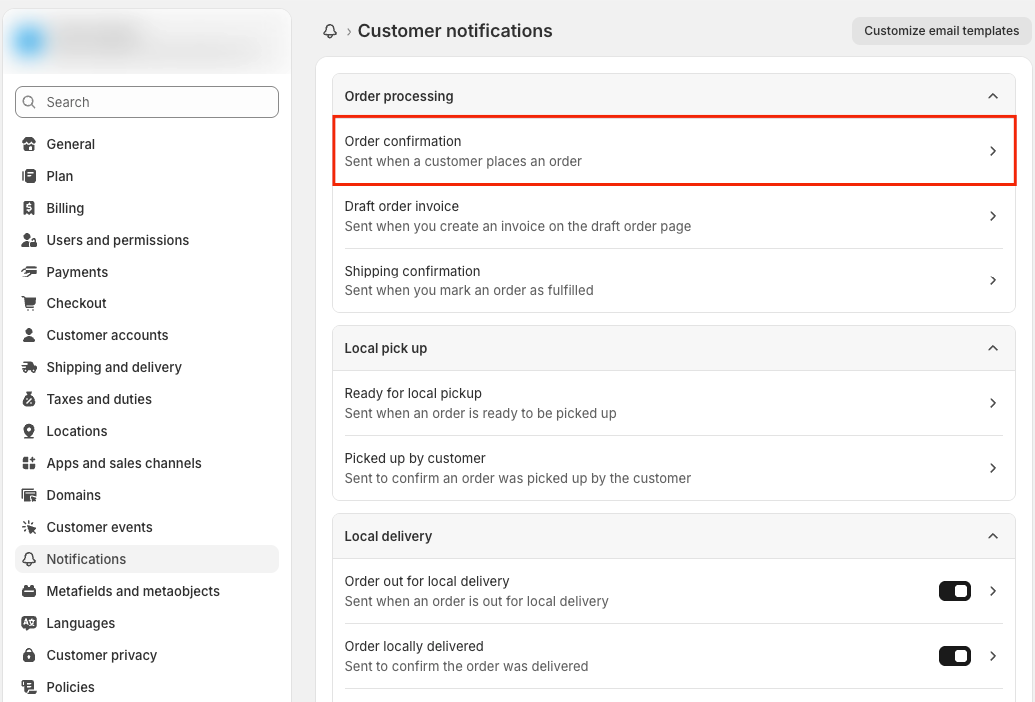This screenshot has height=702, width=1035.
Task: Open General settings menu item
Action: coord(147,144)
